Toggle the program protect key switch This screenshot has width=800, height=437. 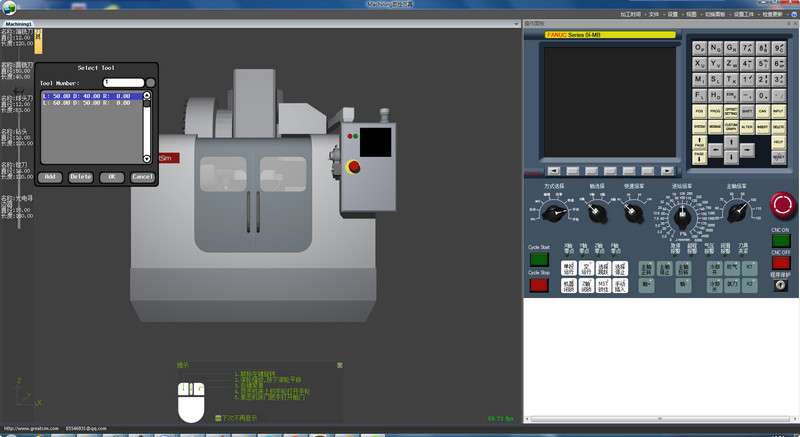pos(780,286)
